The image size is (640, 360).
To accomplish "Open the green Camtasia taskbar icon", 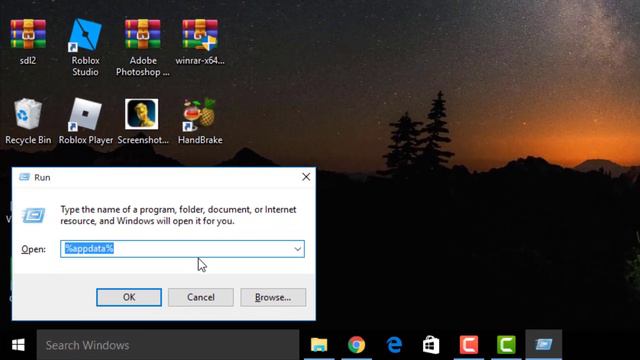I will pyautogui.click(x=506, y=345).
